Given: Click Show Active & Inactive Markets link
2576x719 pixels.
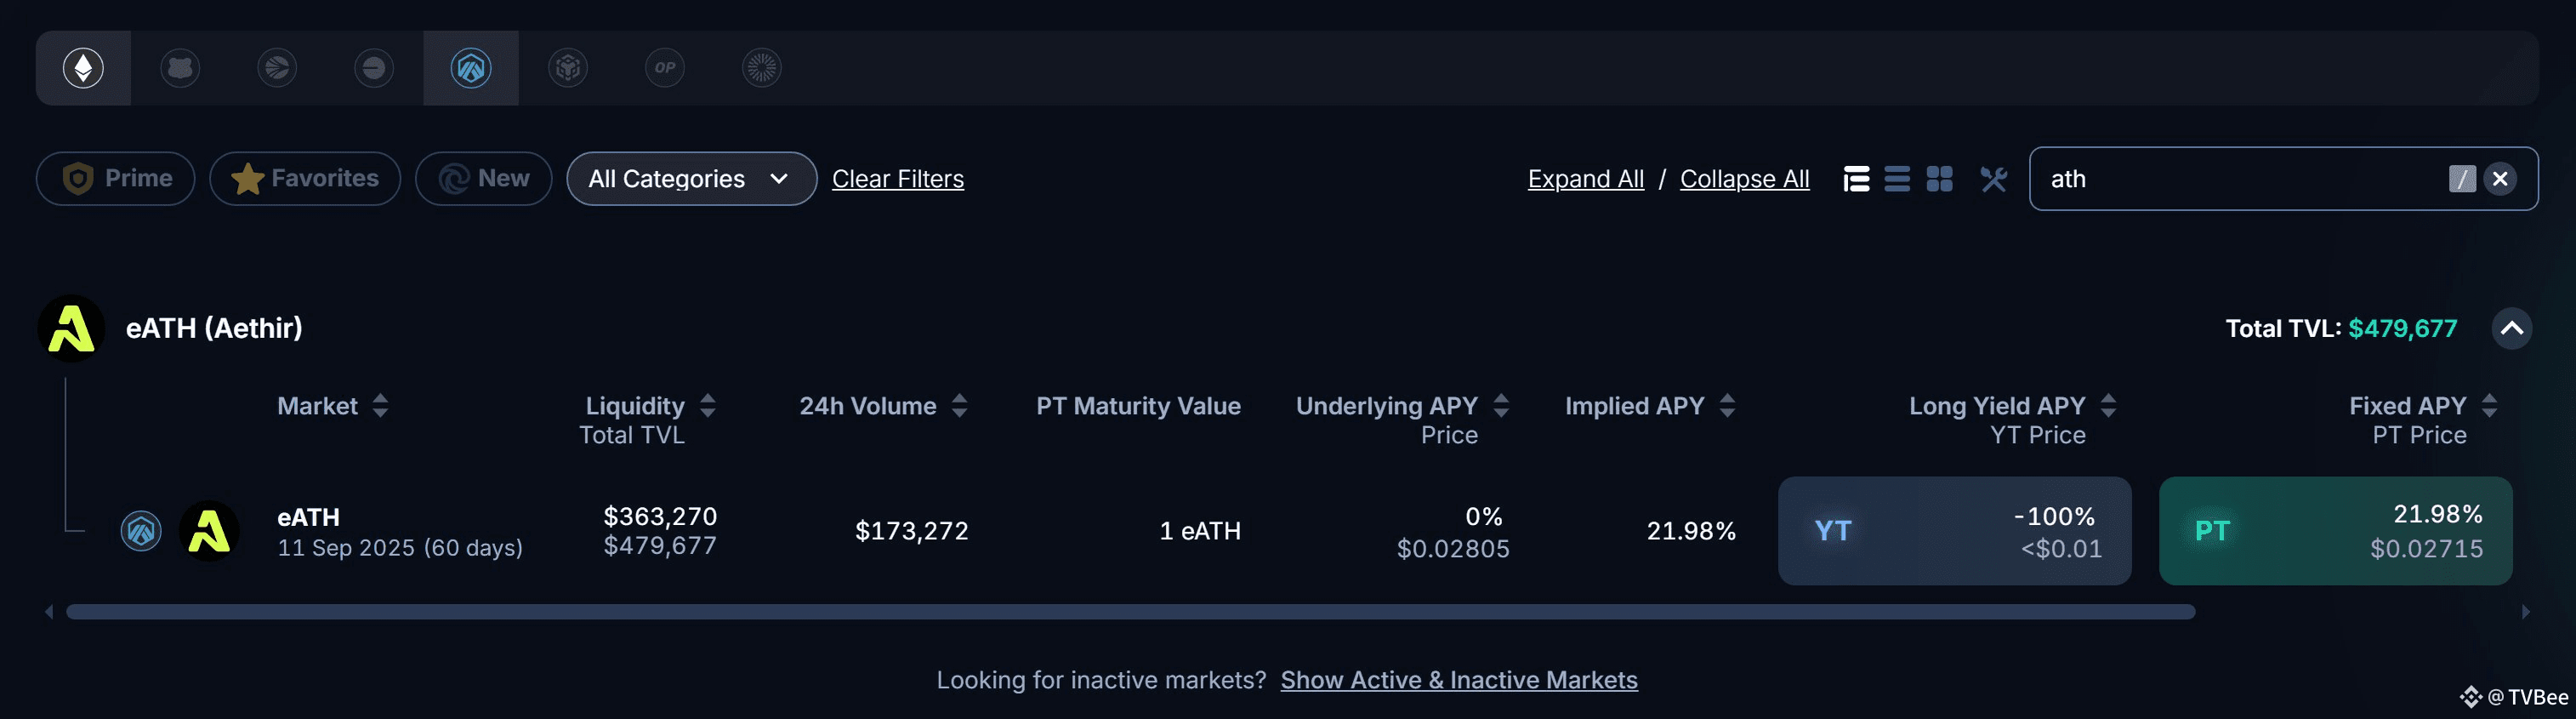Looking at the screenshot, I should click(x=1459, y=680).
